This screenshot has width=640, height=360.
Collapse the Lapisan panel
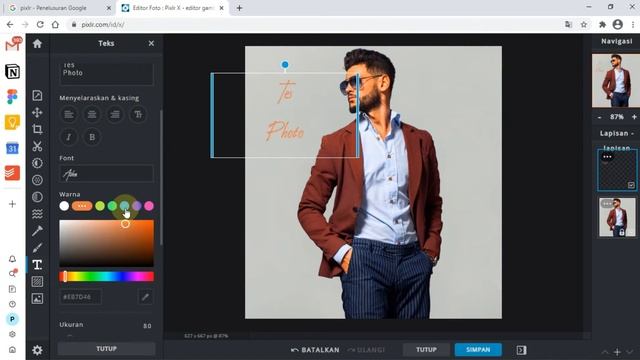point(632,133)
